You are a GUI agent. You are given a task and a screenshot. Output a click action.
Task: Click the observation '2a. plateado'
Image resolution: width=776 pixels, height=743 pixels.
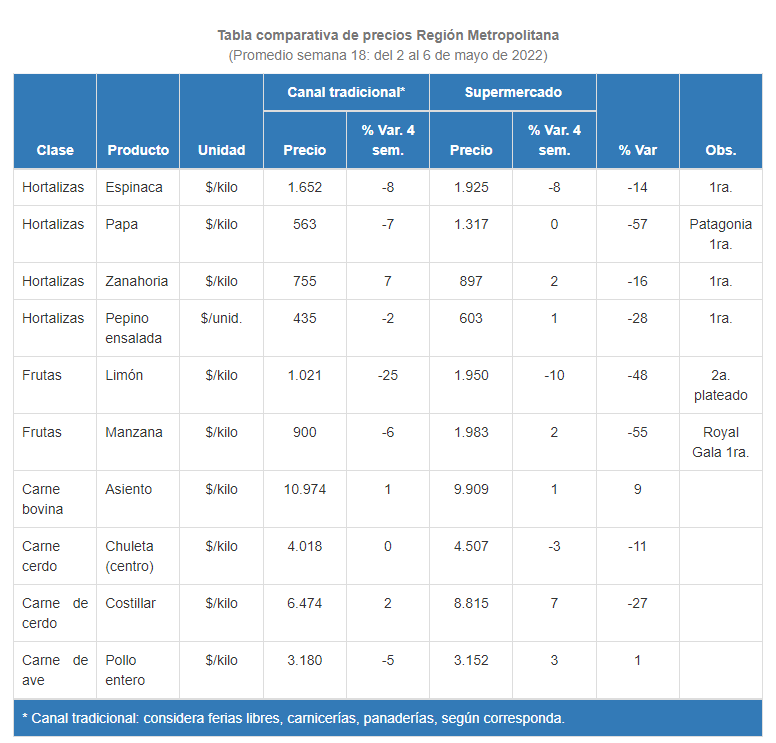(721, 385)
